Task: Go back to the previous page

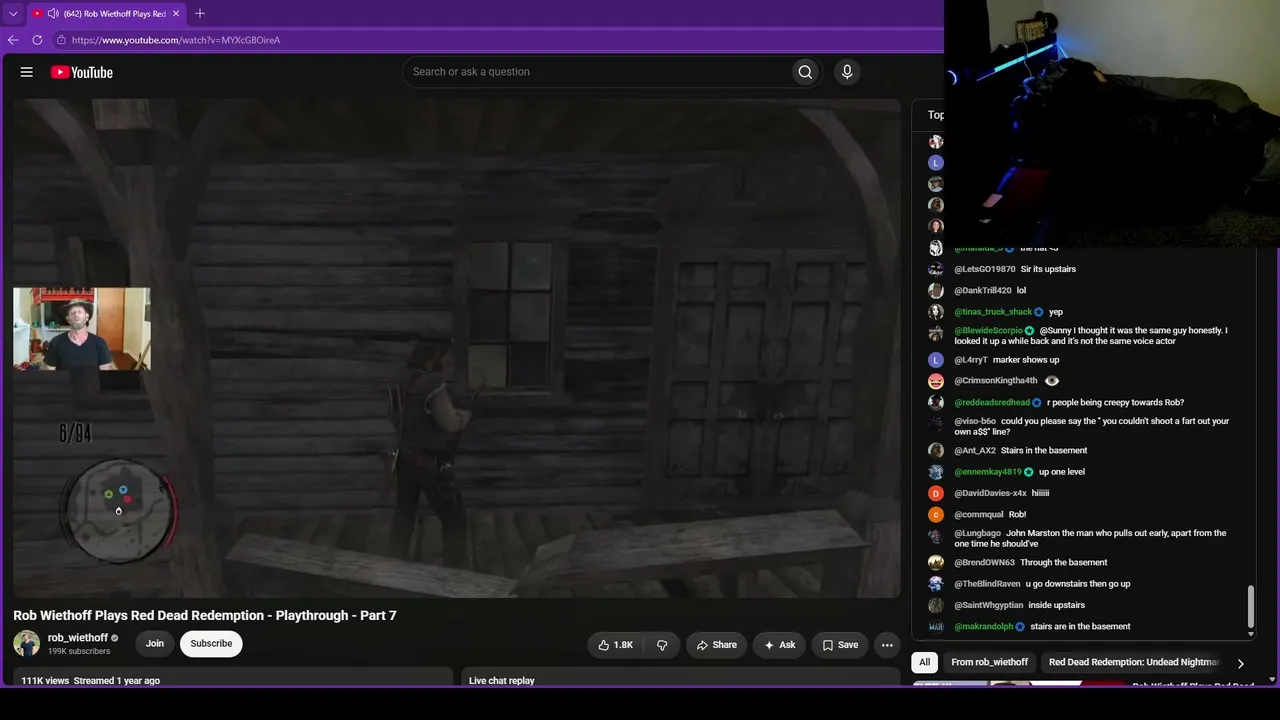Action: (13, 40)
